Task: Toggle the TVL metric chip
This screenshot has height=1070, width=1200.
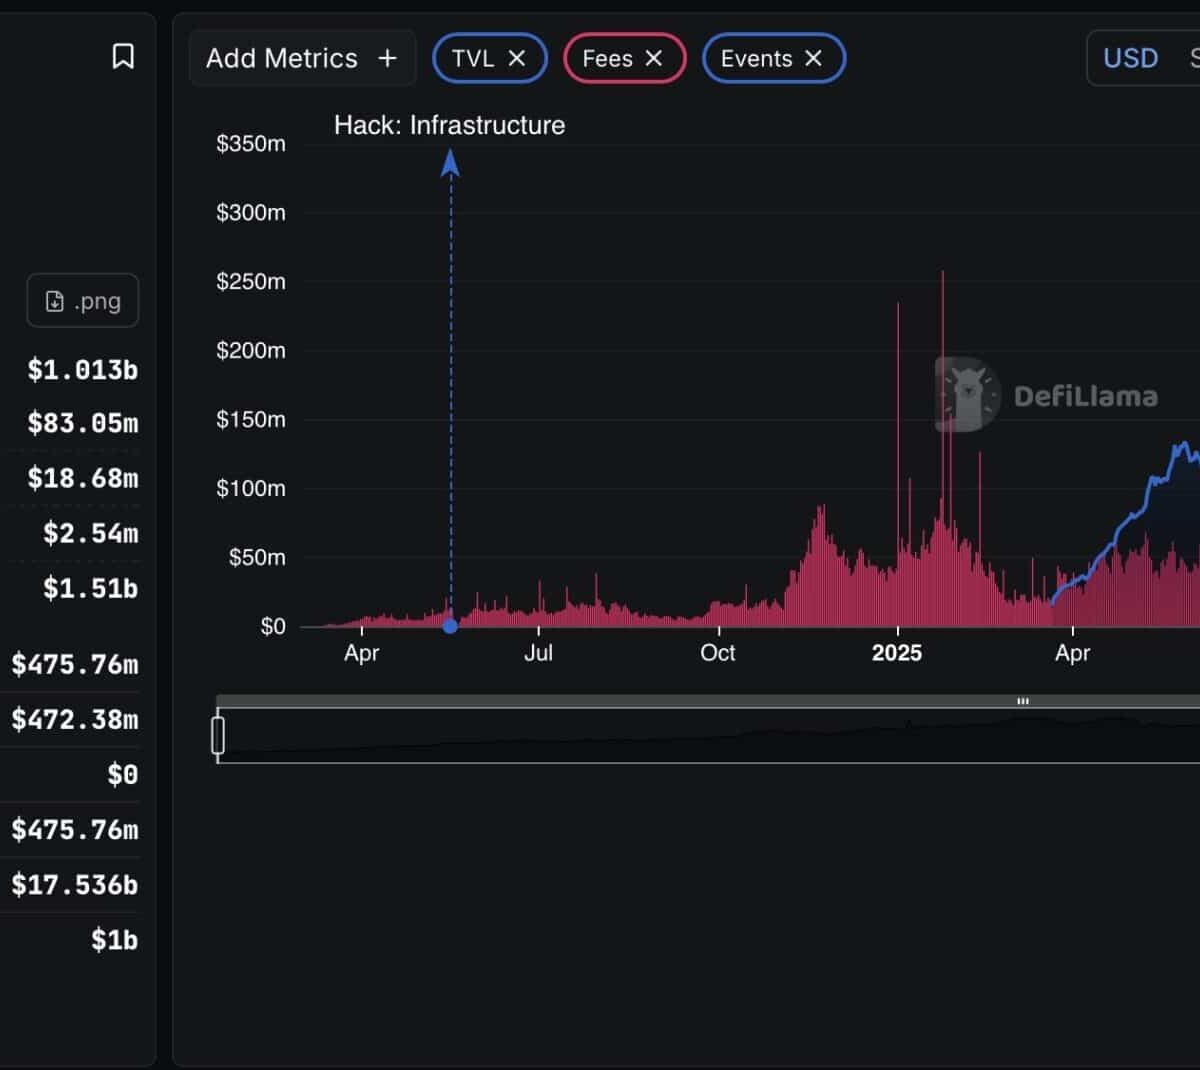Action: pyautogui.click(x=472, y=58)
